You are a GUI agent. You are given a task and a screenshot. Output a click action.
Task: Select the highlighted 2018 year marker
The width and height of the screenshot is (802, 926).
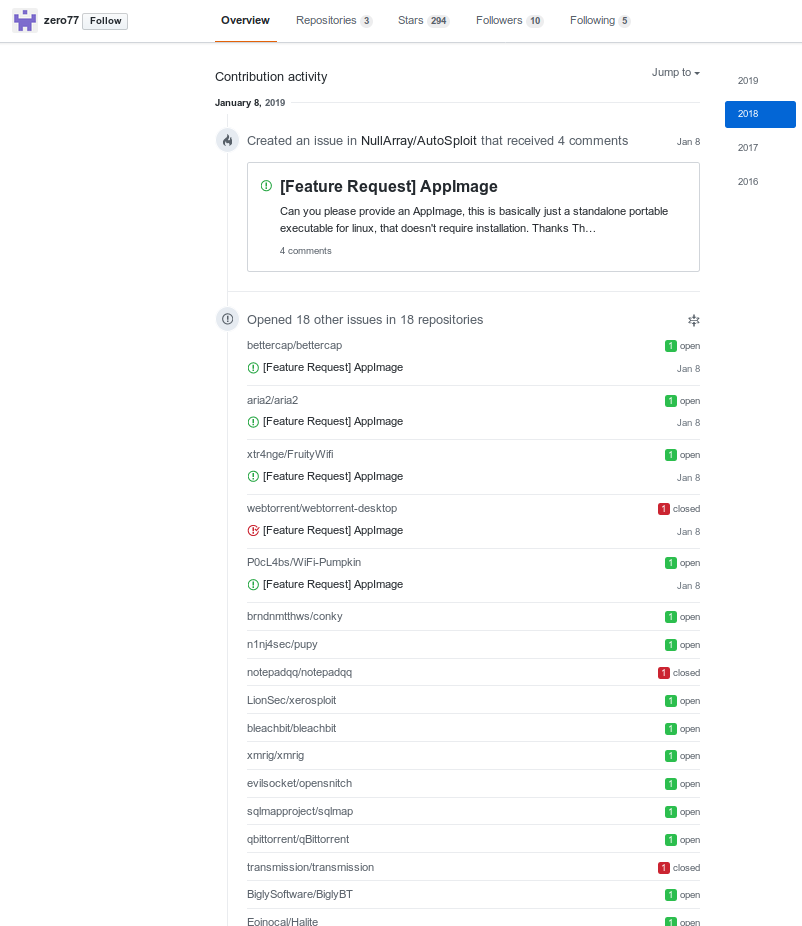click(x=747, y=114)
